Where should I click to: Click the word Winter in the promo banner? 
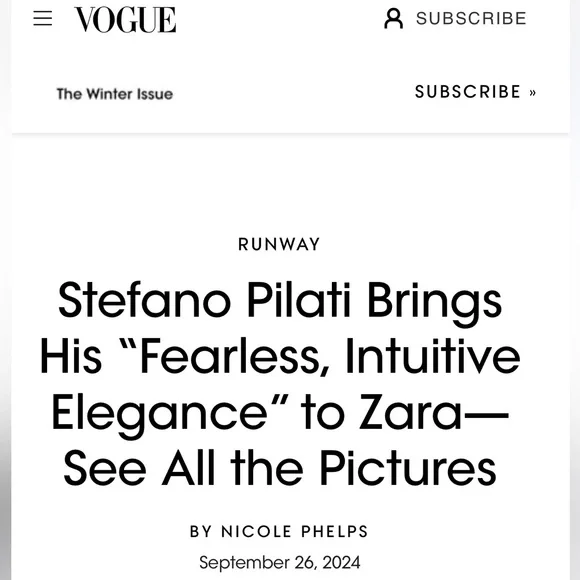[x=110, y=94]
